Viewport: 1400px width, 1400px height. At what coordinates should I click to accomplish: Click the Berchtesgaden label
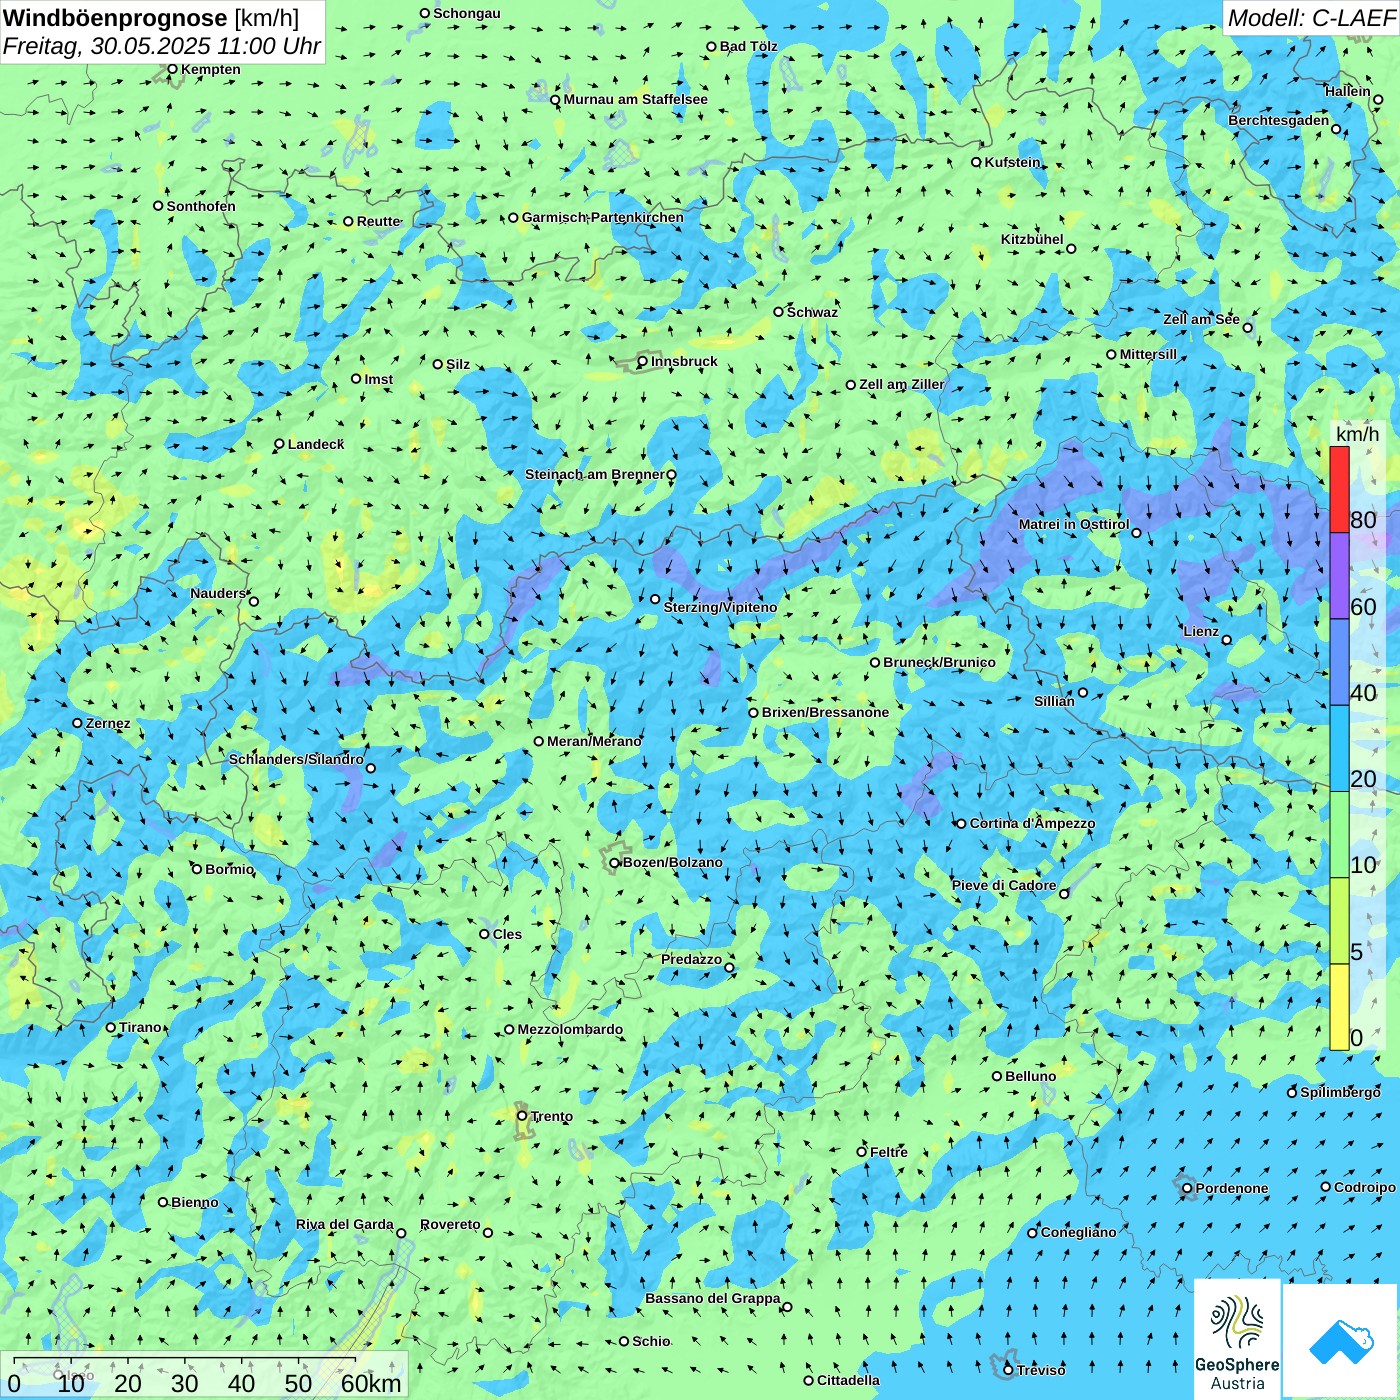point(1279,120)
